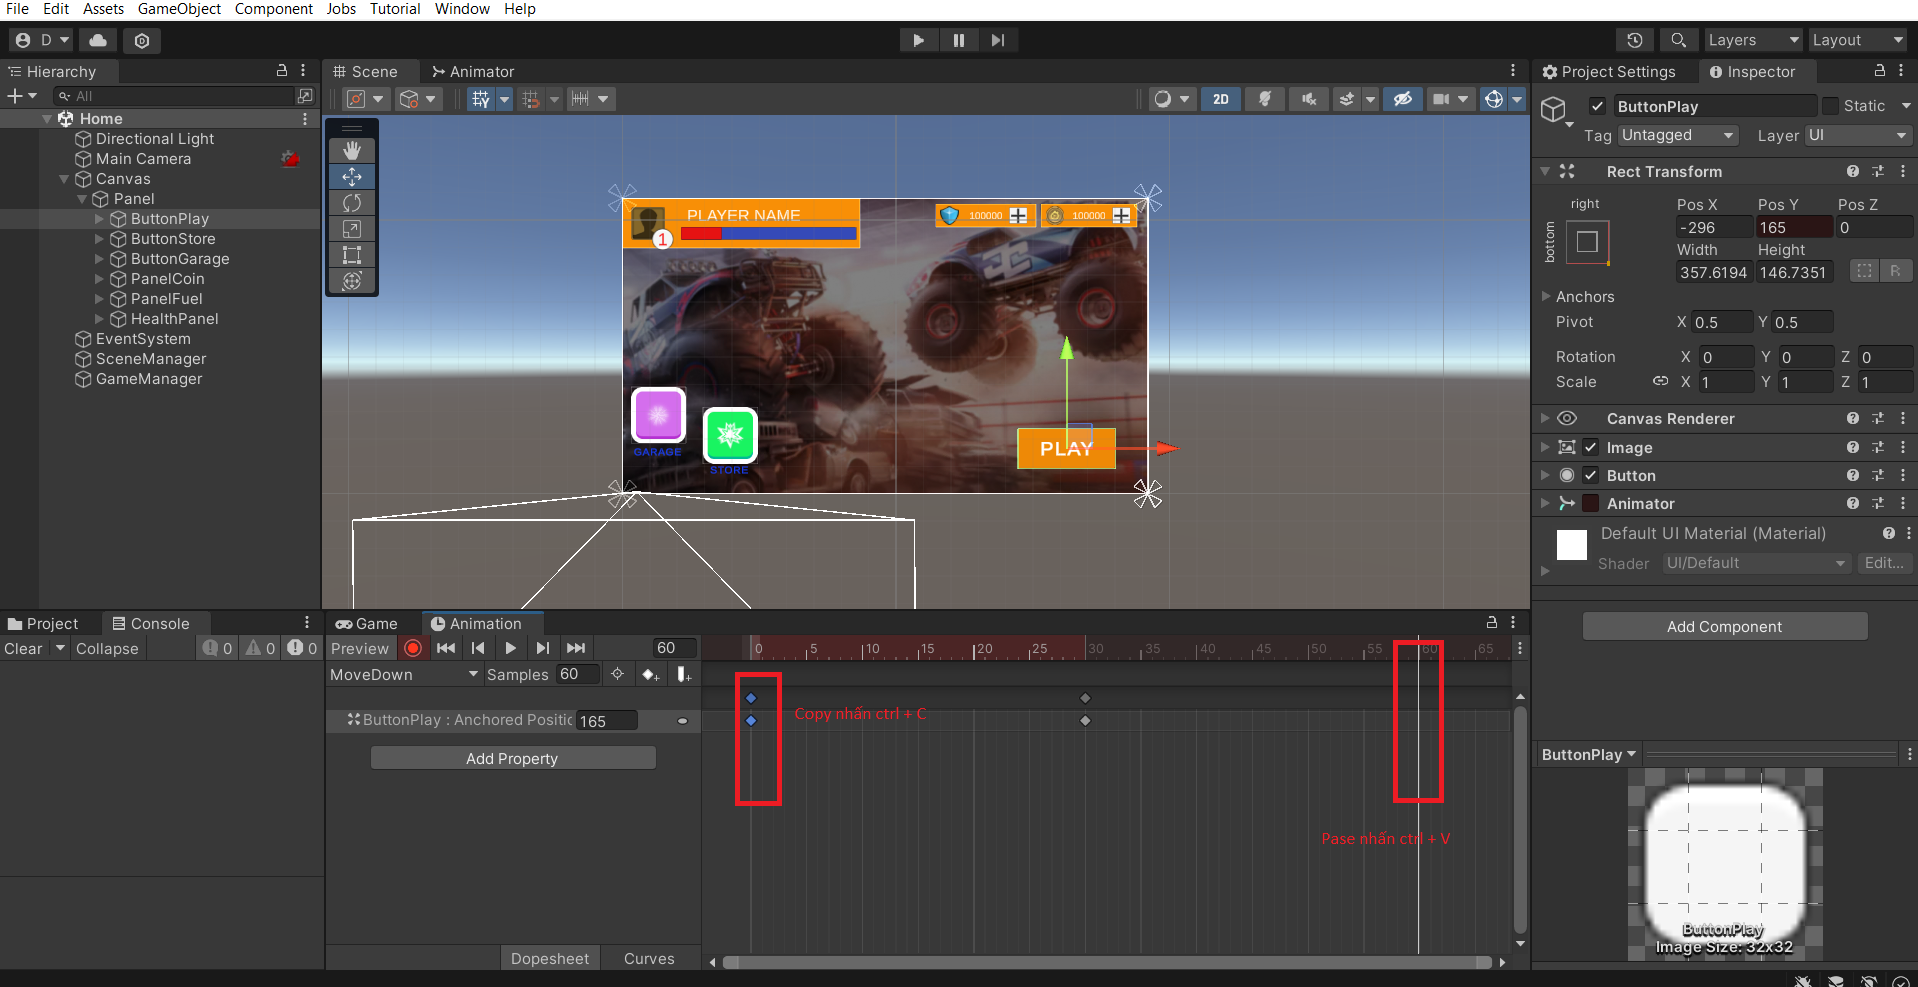The height and width of the screenshot is (987, 1918).
Task: Switch to the Project Settings tab
Action: coord(1608,72)
